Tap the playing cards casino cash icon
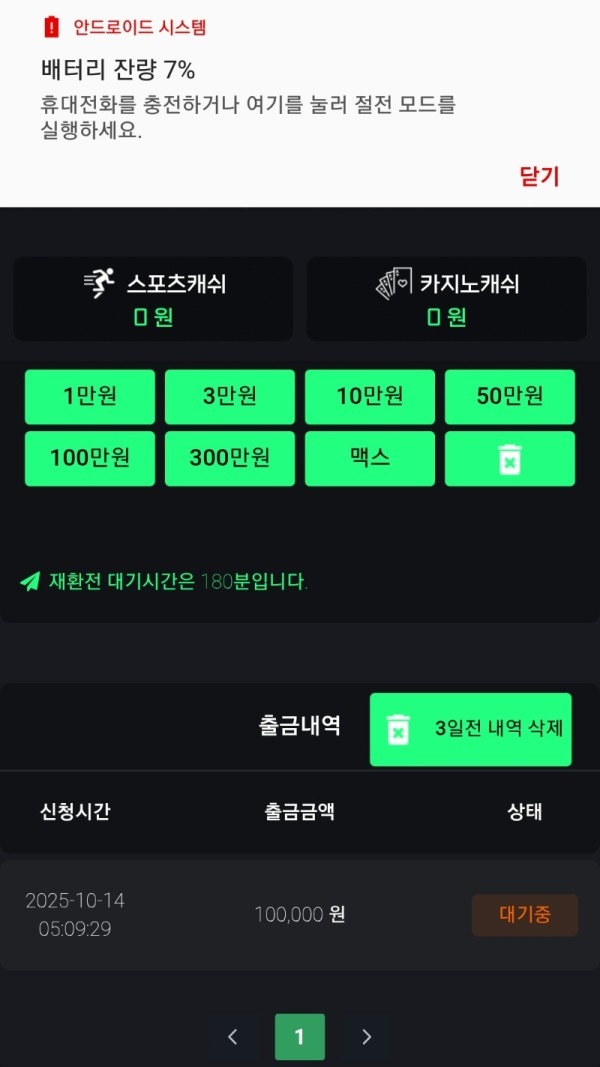Viewport: 600px width, 1067px height. coord(393,284)
